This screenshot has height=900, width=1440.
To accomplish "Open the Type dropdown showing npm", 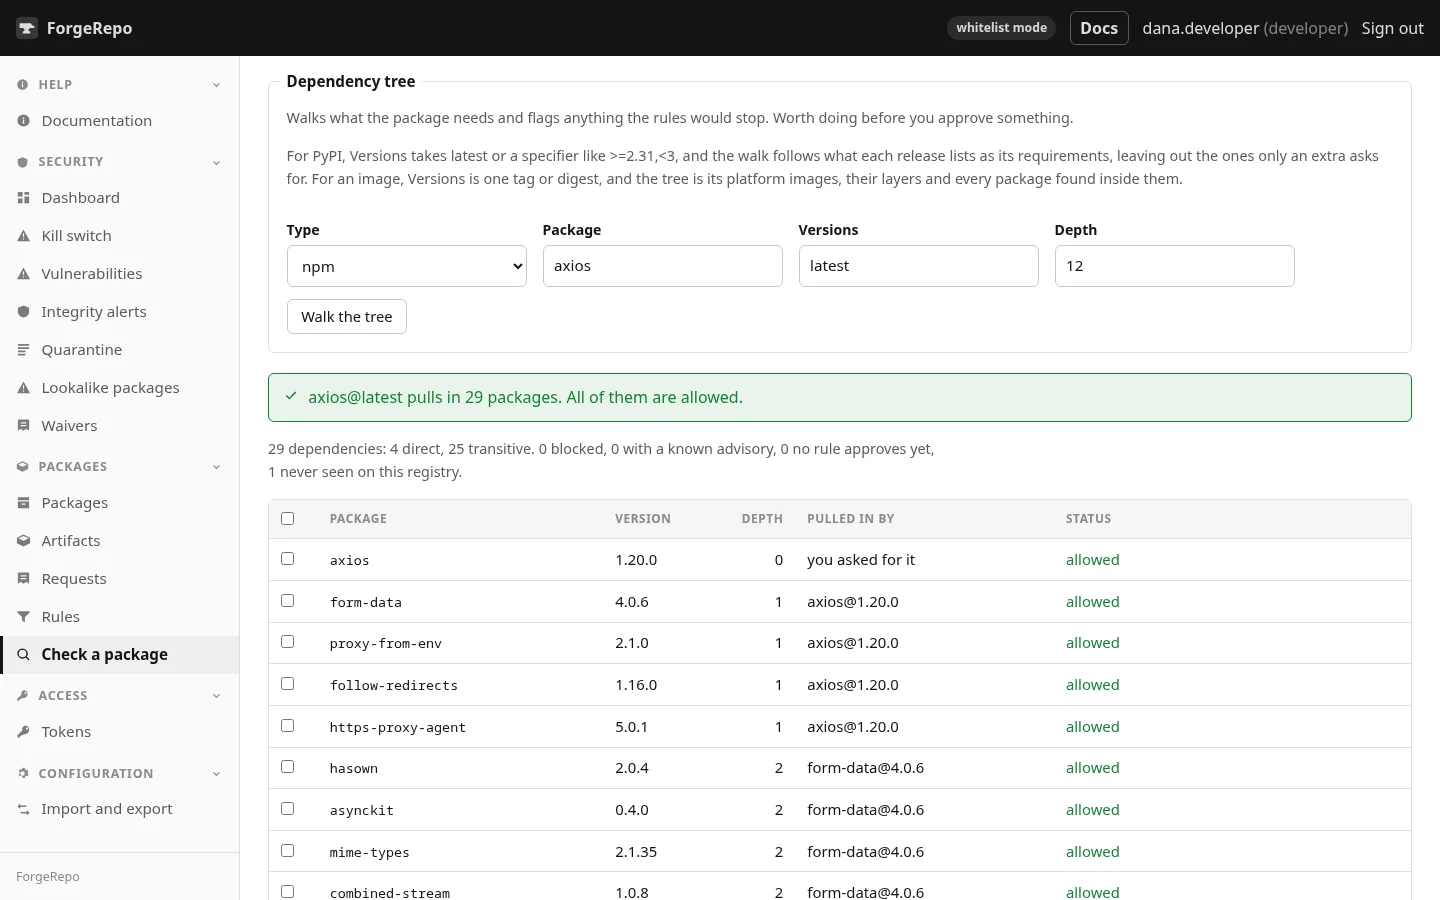I will coord(407,266).
